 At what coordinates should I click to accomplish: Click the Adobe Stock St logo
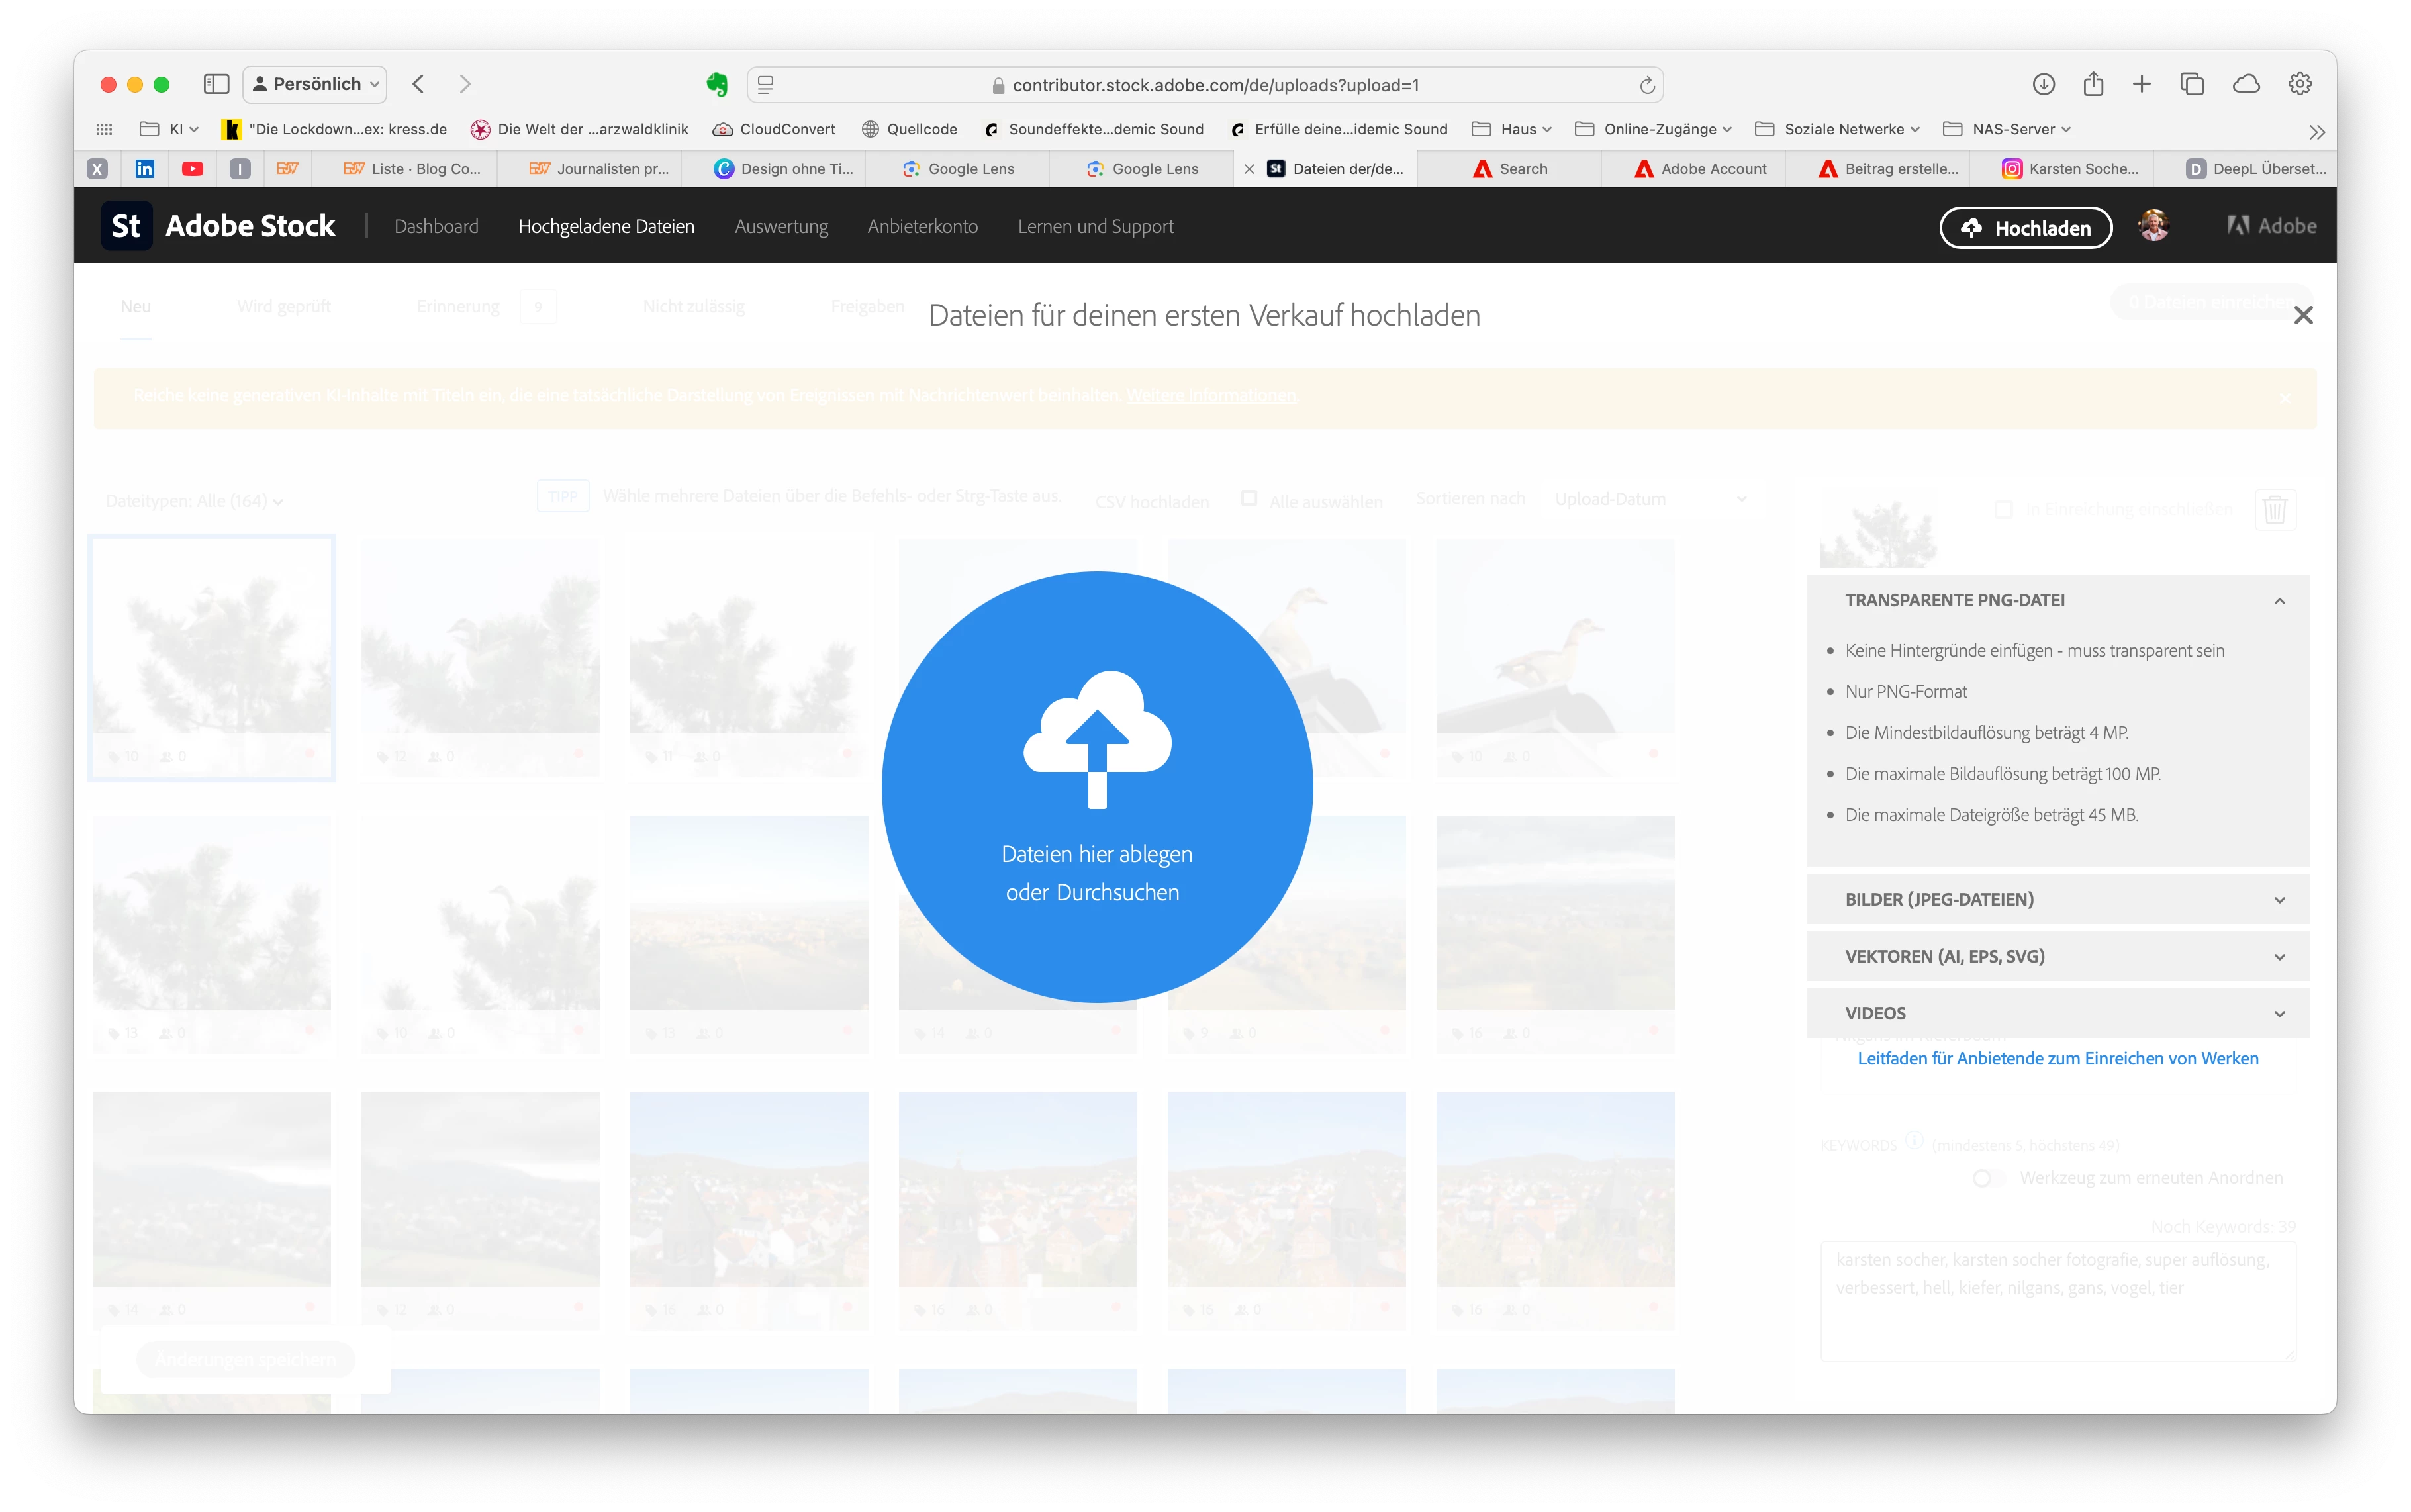126,226
